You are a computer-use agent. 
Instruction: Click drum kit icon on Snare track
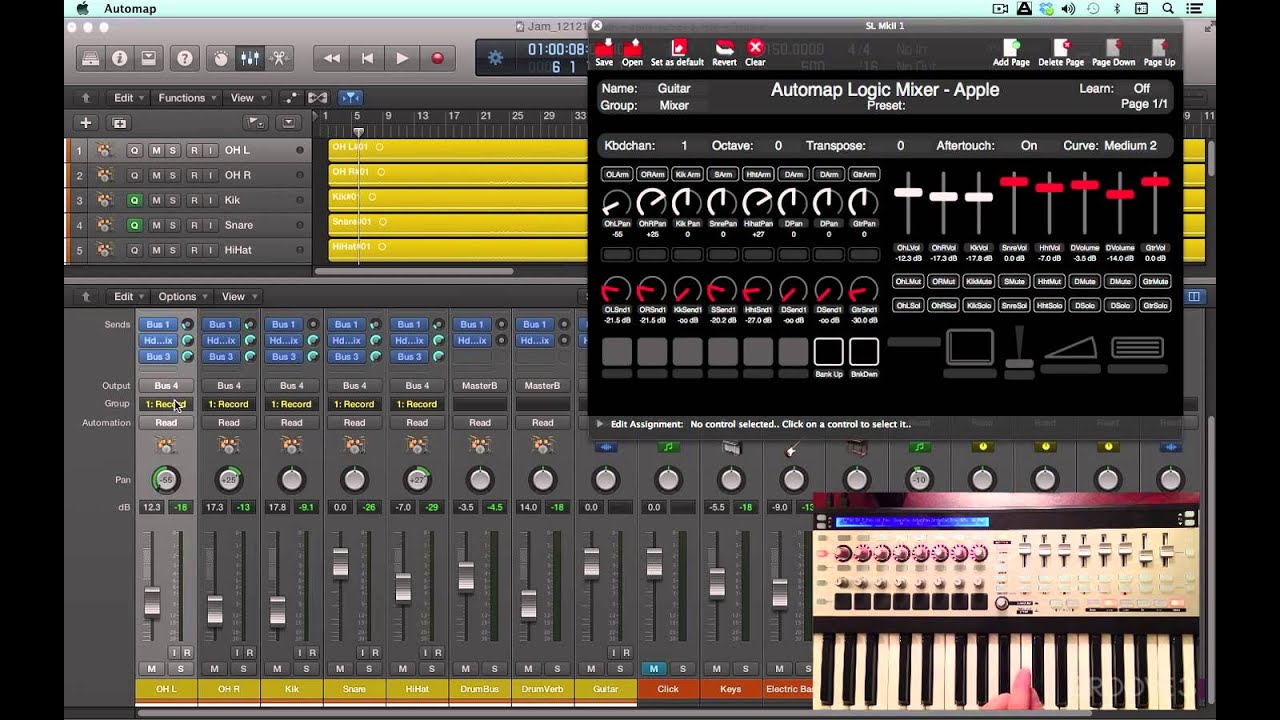(x=104, y=225)
